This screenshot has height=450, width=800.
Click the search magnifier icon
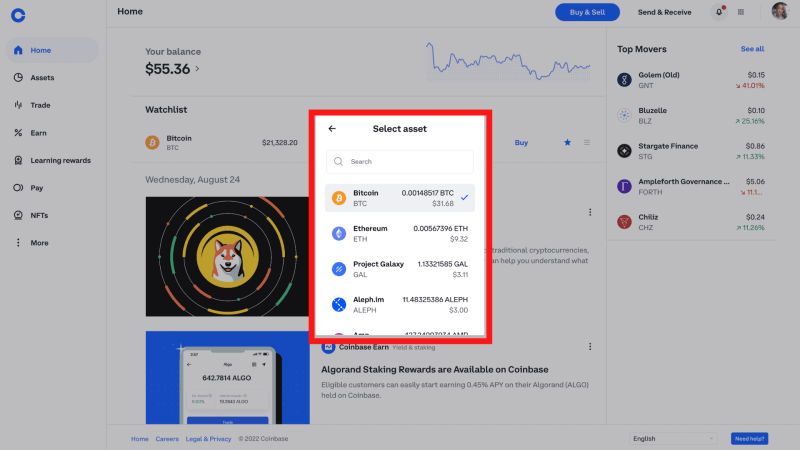tap(338, 161)
